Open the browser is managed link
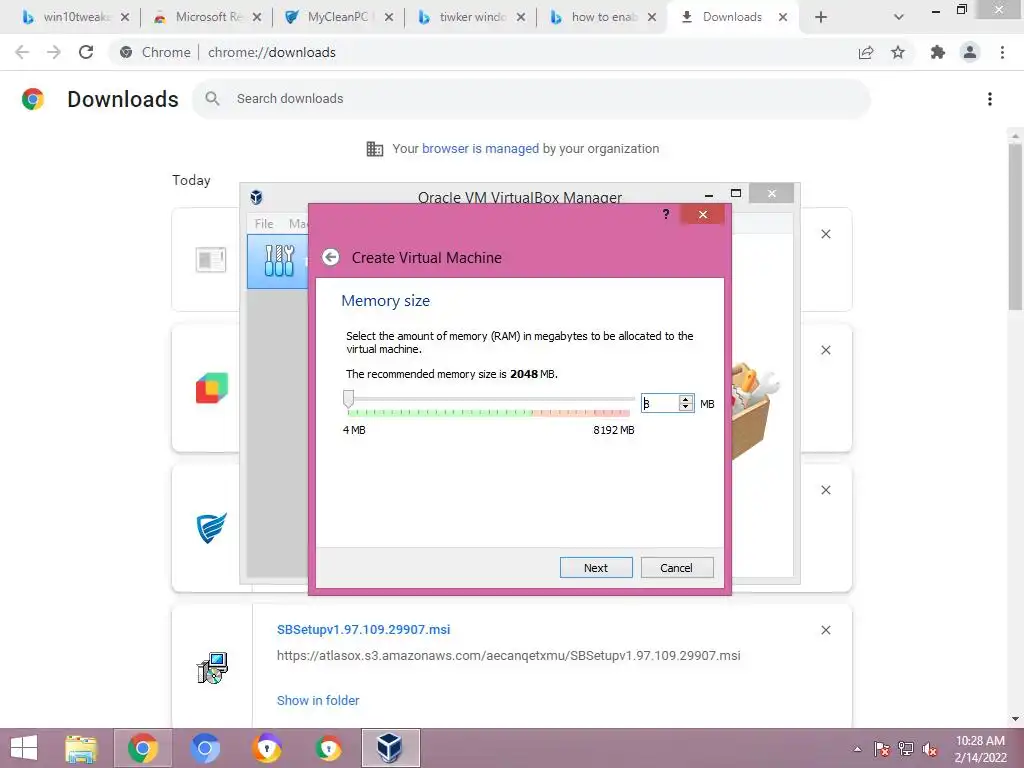Image resolution: width=1024 pixels, height=768 pixels. click(481, 148)
